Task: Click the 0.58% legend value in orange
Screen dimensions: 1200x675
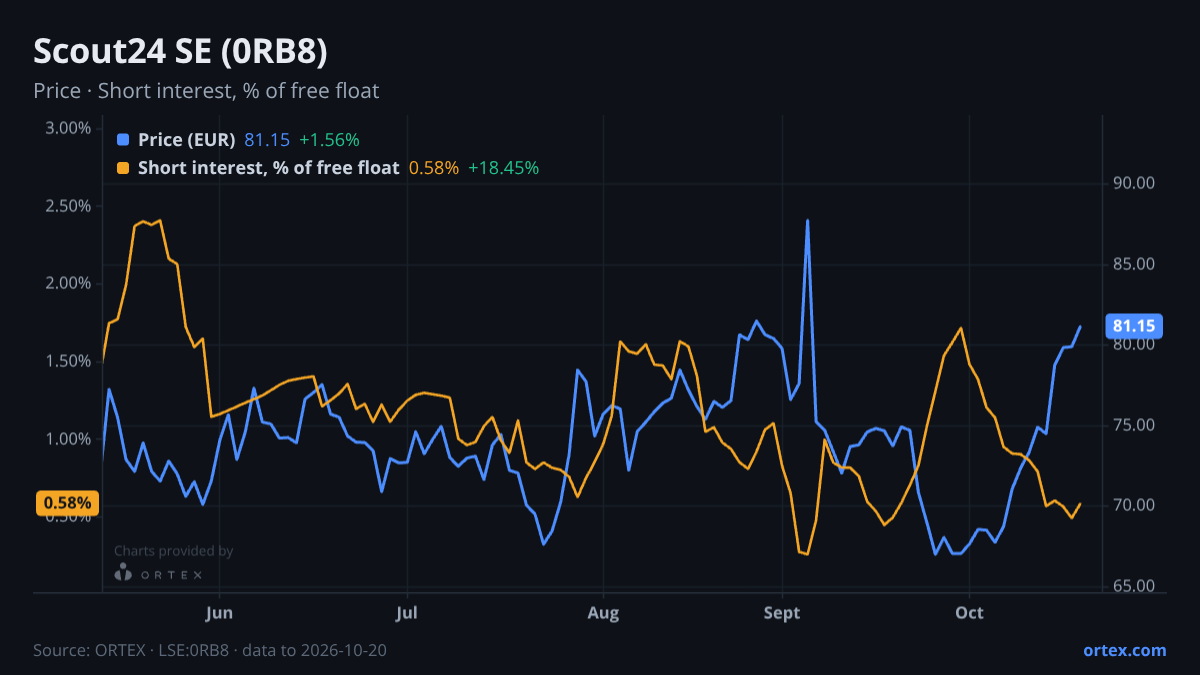Action: coord(434,168)
